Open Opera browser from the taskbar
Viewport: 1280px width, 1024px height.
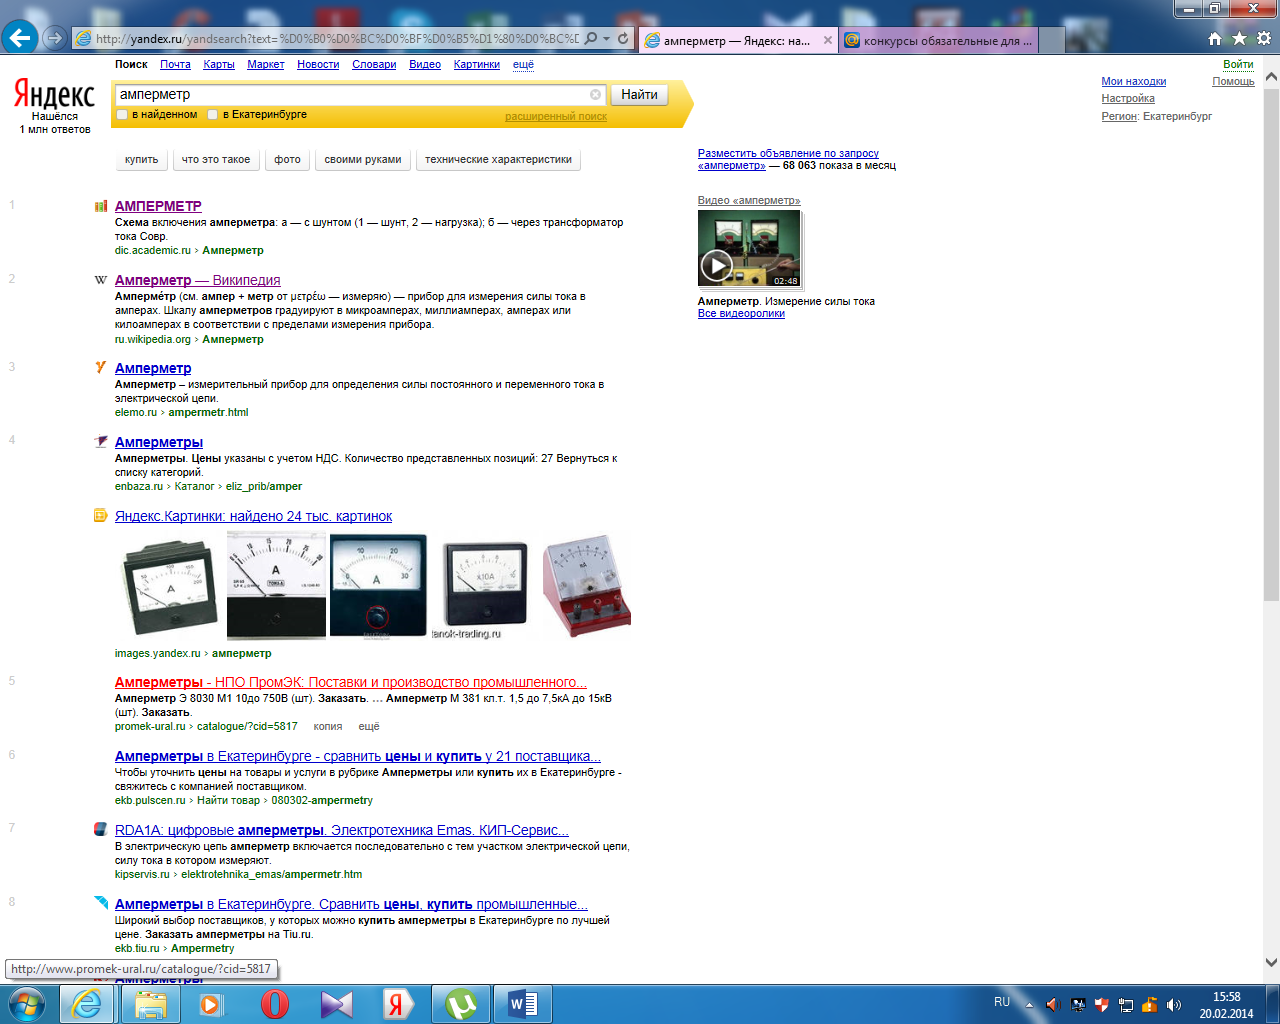[274, 1003]
